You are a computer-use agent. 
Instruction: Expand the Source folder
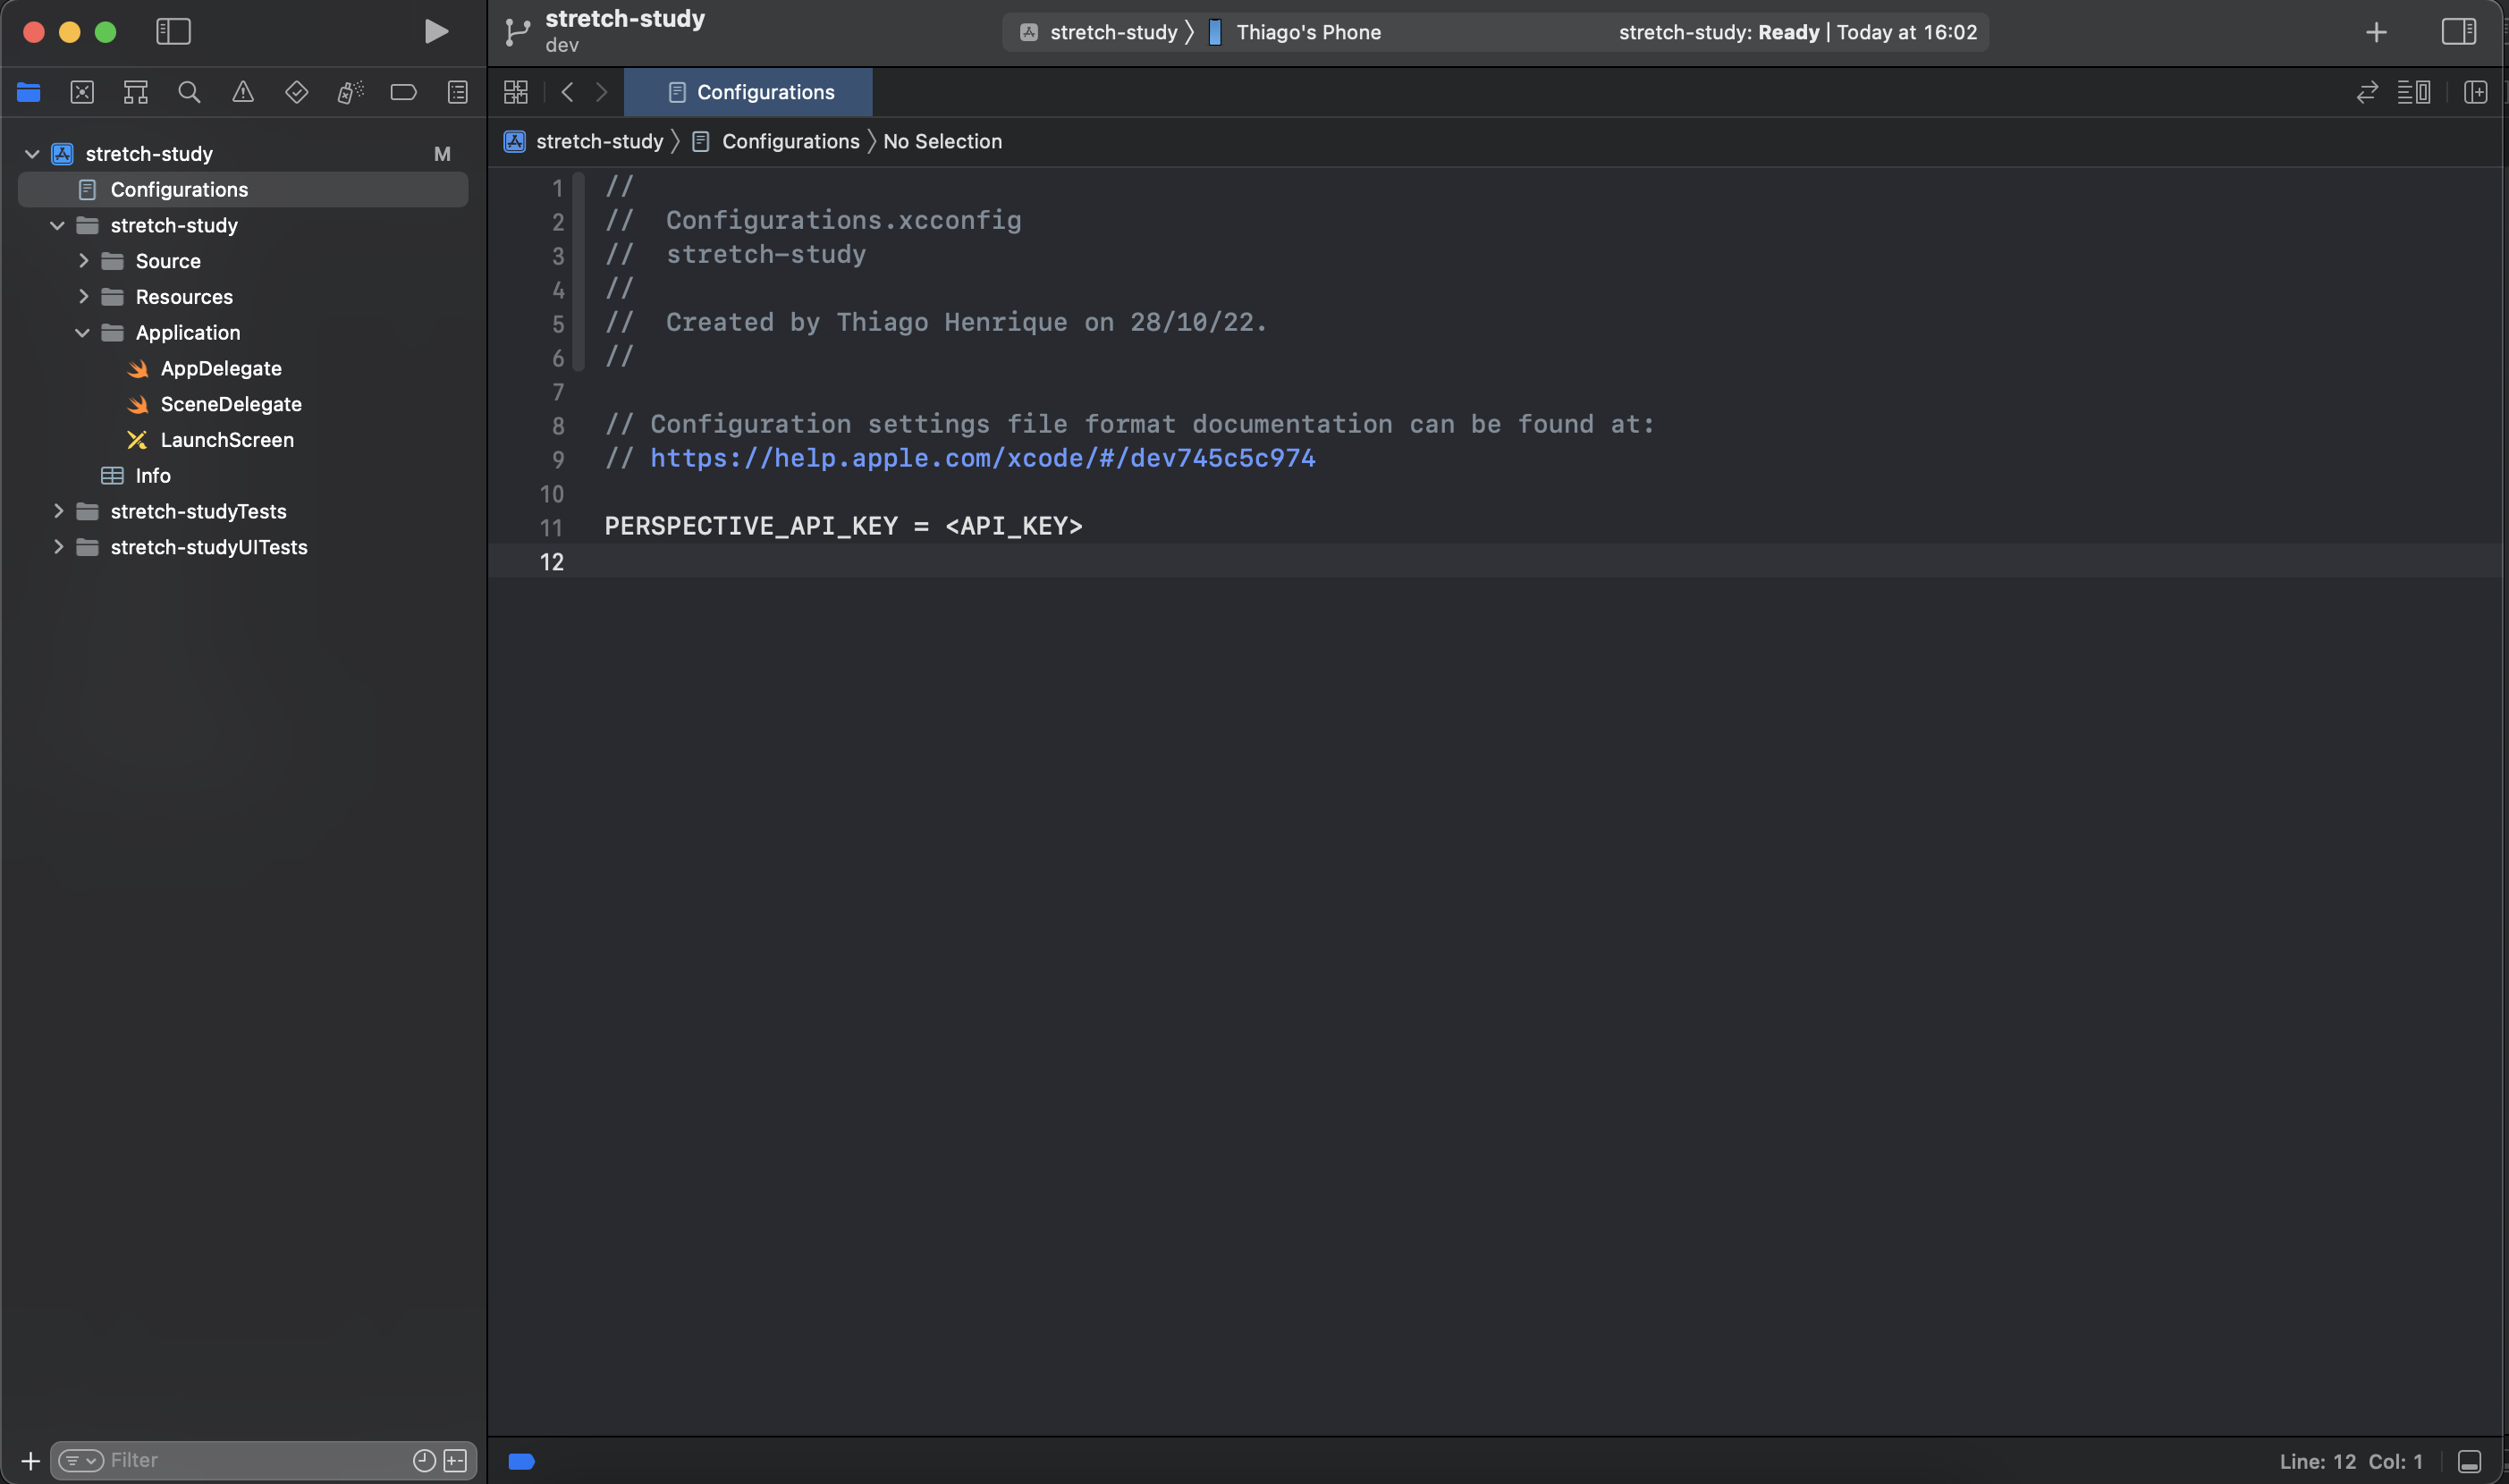(84, 260)
